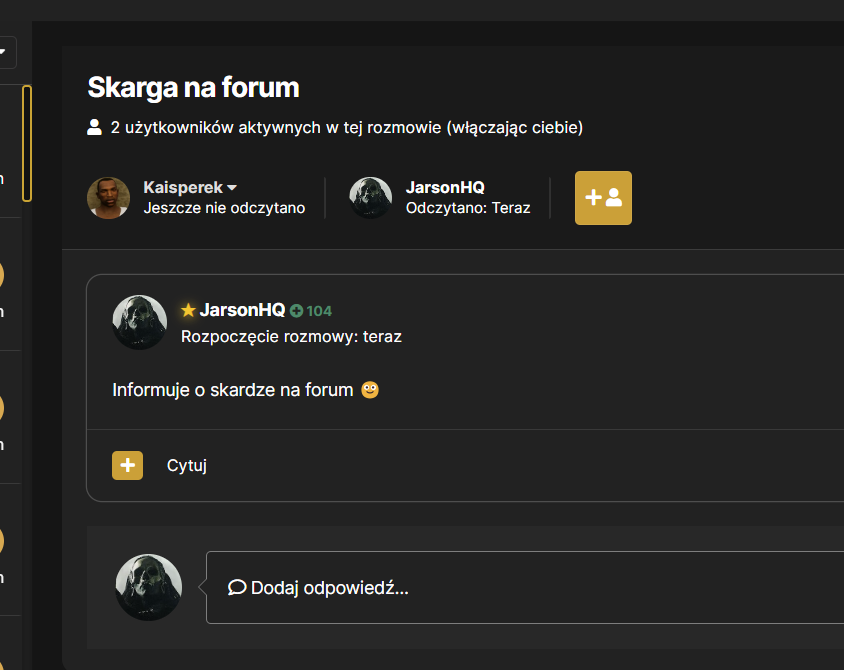The image size is (844, 670).
Task: Click the add participant icon button
Action: 603,198
